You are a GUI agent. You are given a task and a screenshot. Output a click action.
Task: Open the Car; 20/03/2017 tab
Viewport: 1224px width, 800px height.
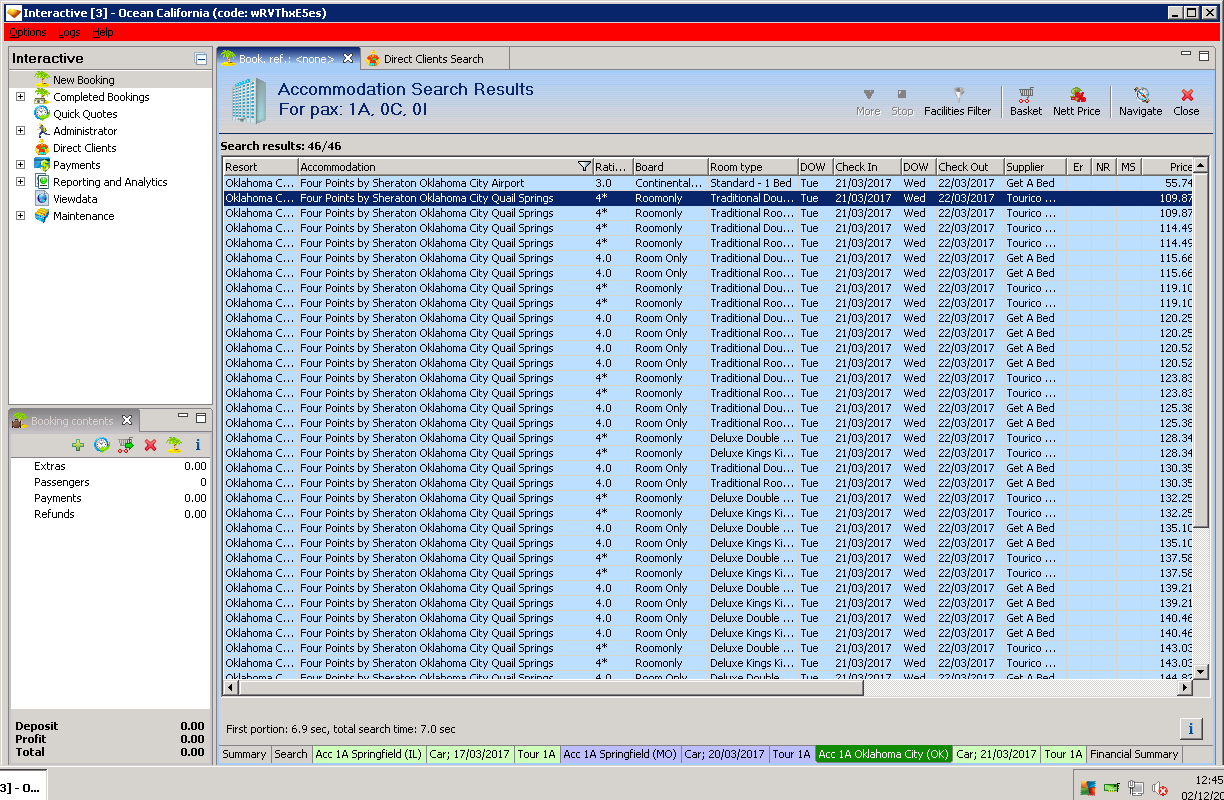click(724, 754)
